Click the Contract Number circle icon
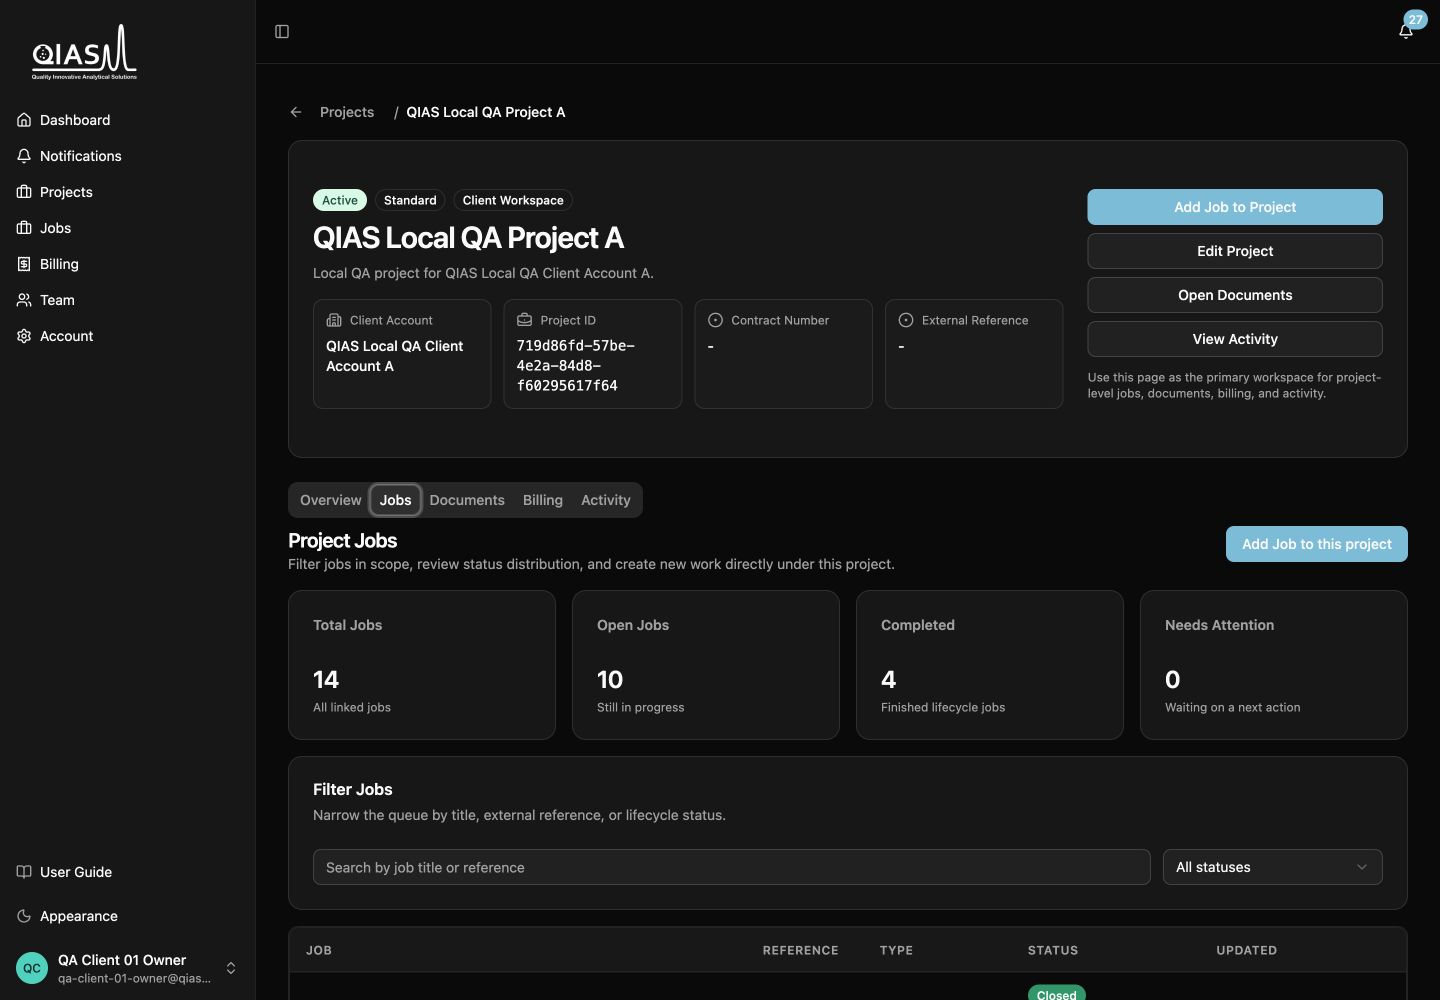The image size is (1440, 1000). pos(715,320)
